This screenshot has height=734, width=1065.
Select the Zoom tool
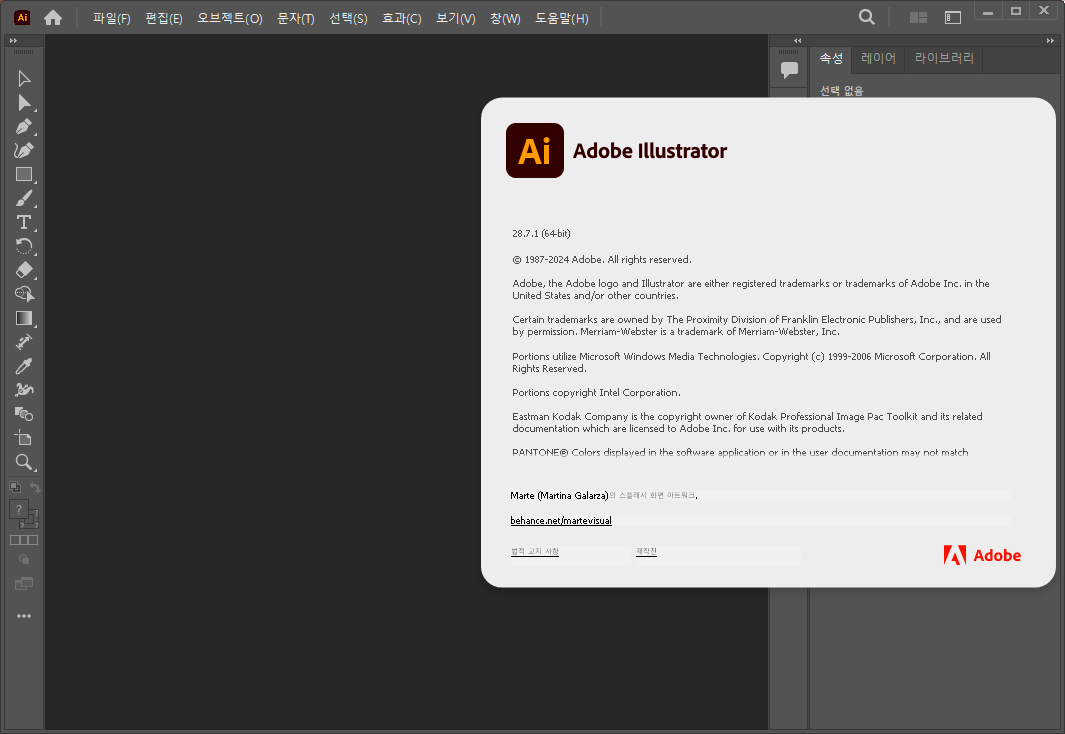coord(24,462)
